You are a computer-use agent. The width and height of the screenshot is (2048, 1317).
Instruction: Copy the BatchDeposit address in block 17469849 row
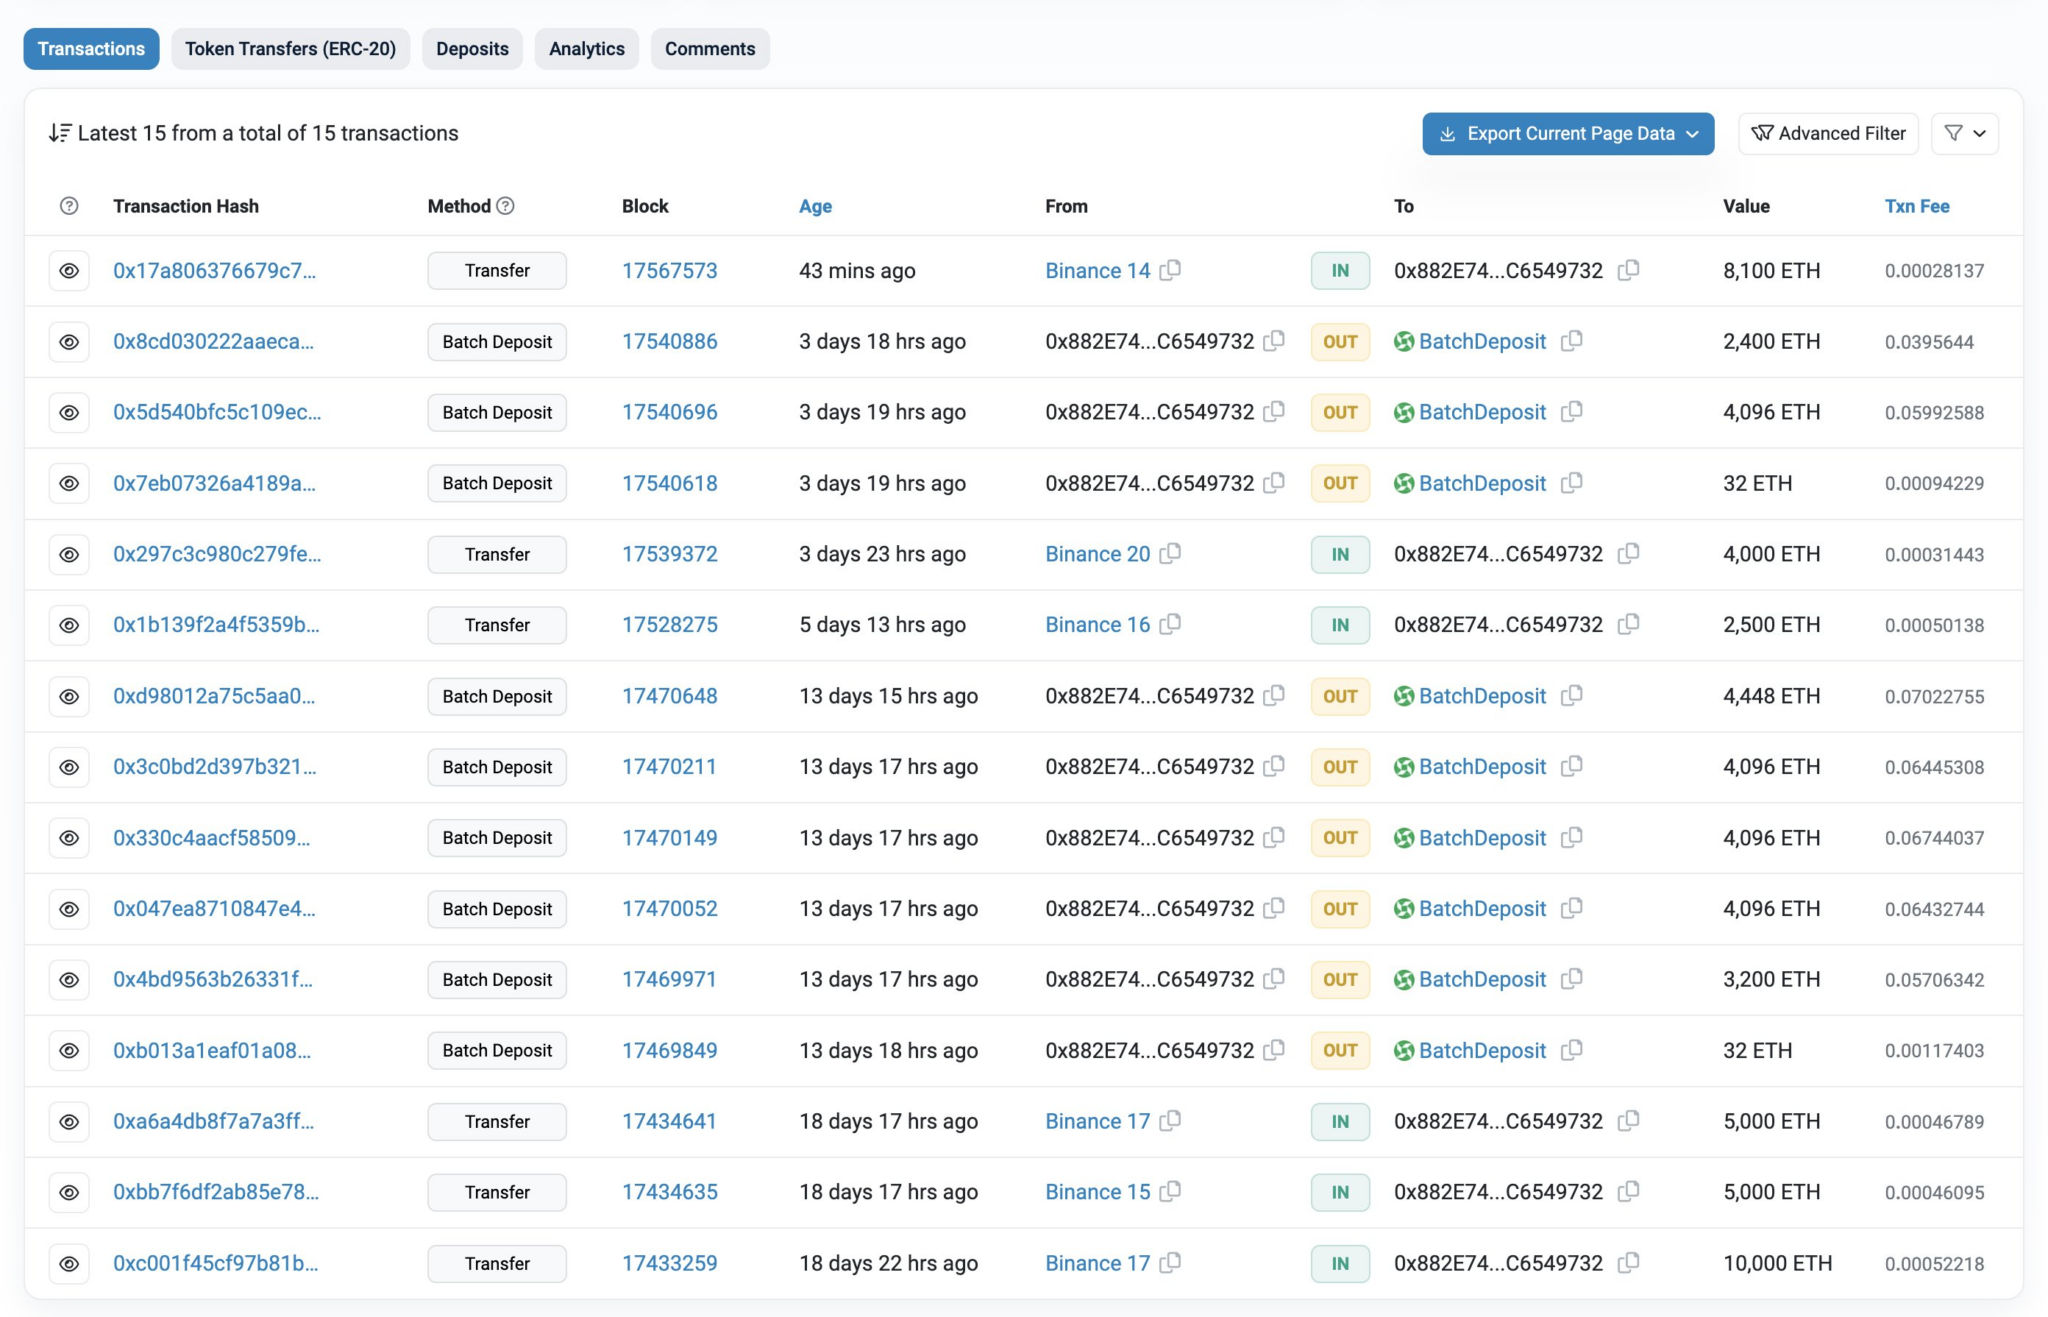pyautogui.click(x=1572, y=1050)
